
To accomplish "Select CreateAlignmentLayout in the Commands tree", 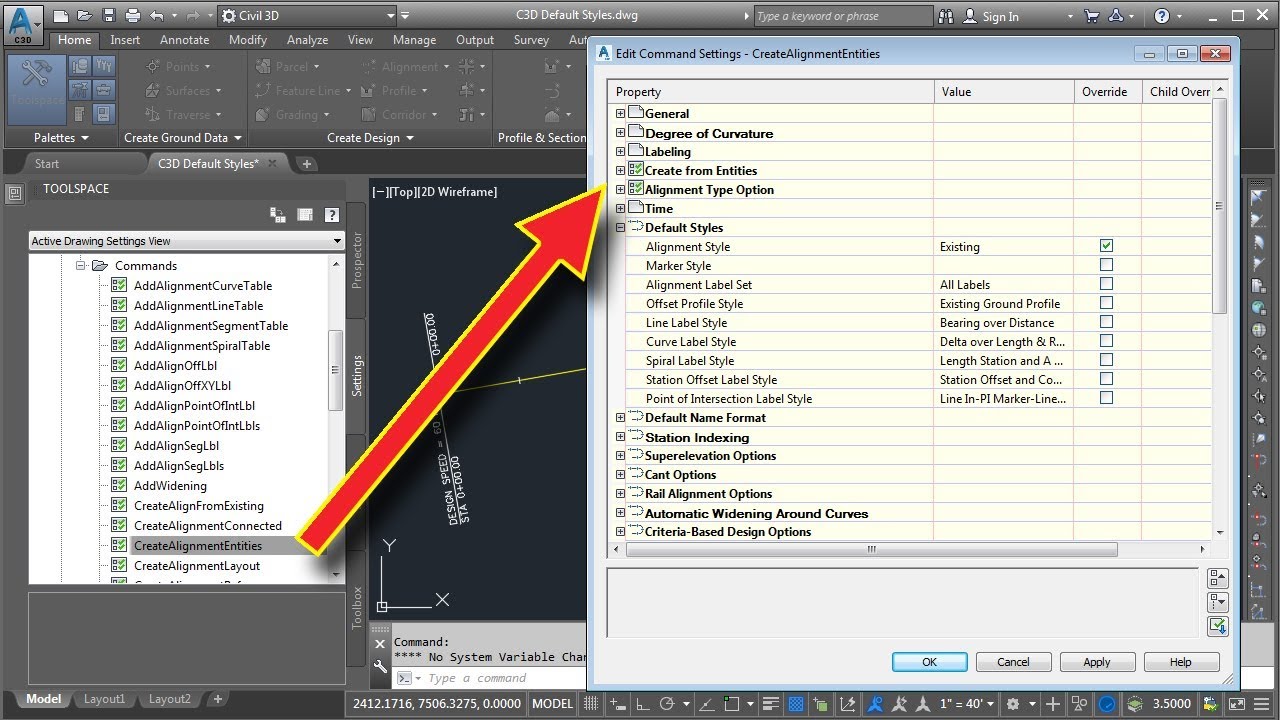I will click(x=197, y=566).
